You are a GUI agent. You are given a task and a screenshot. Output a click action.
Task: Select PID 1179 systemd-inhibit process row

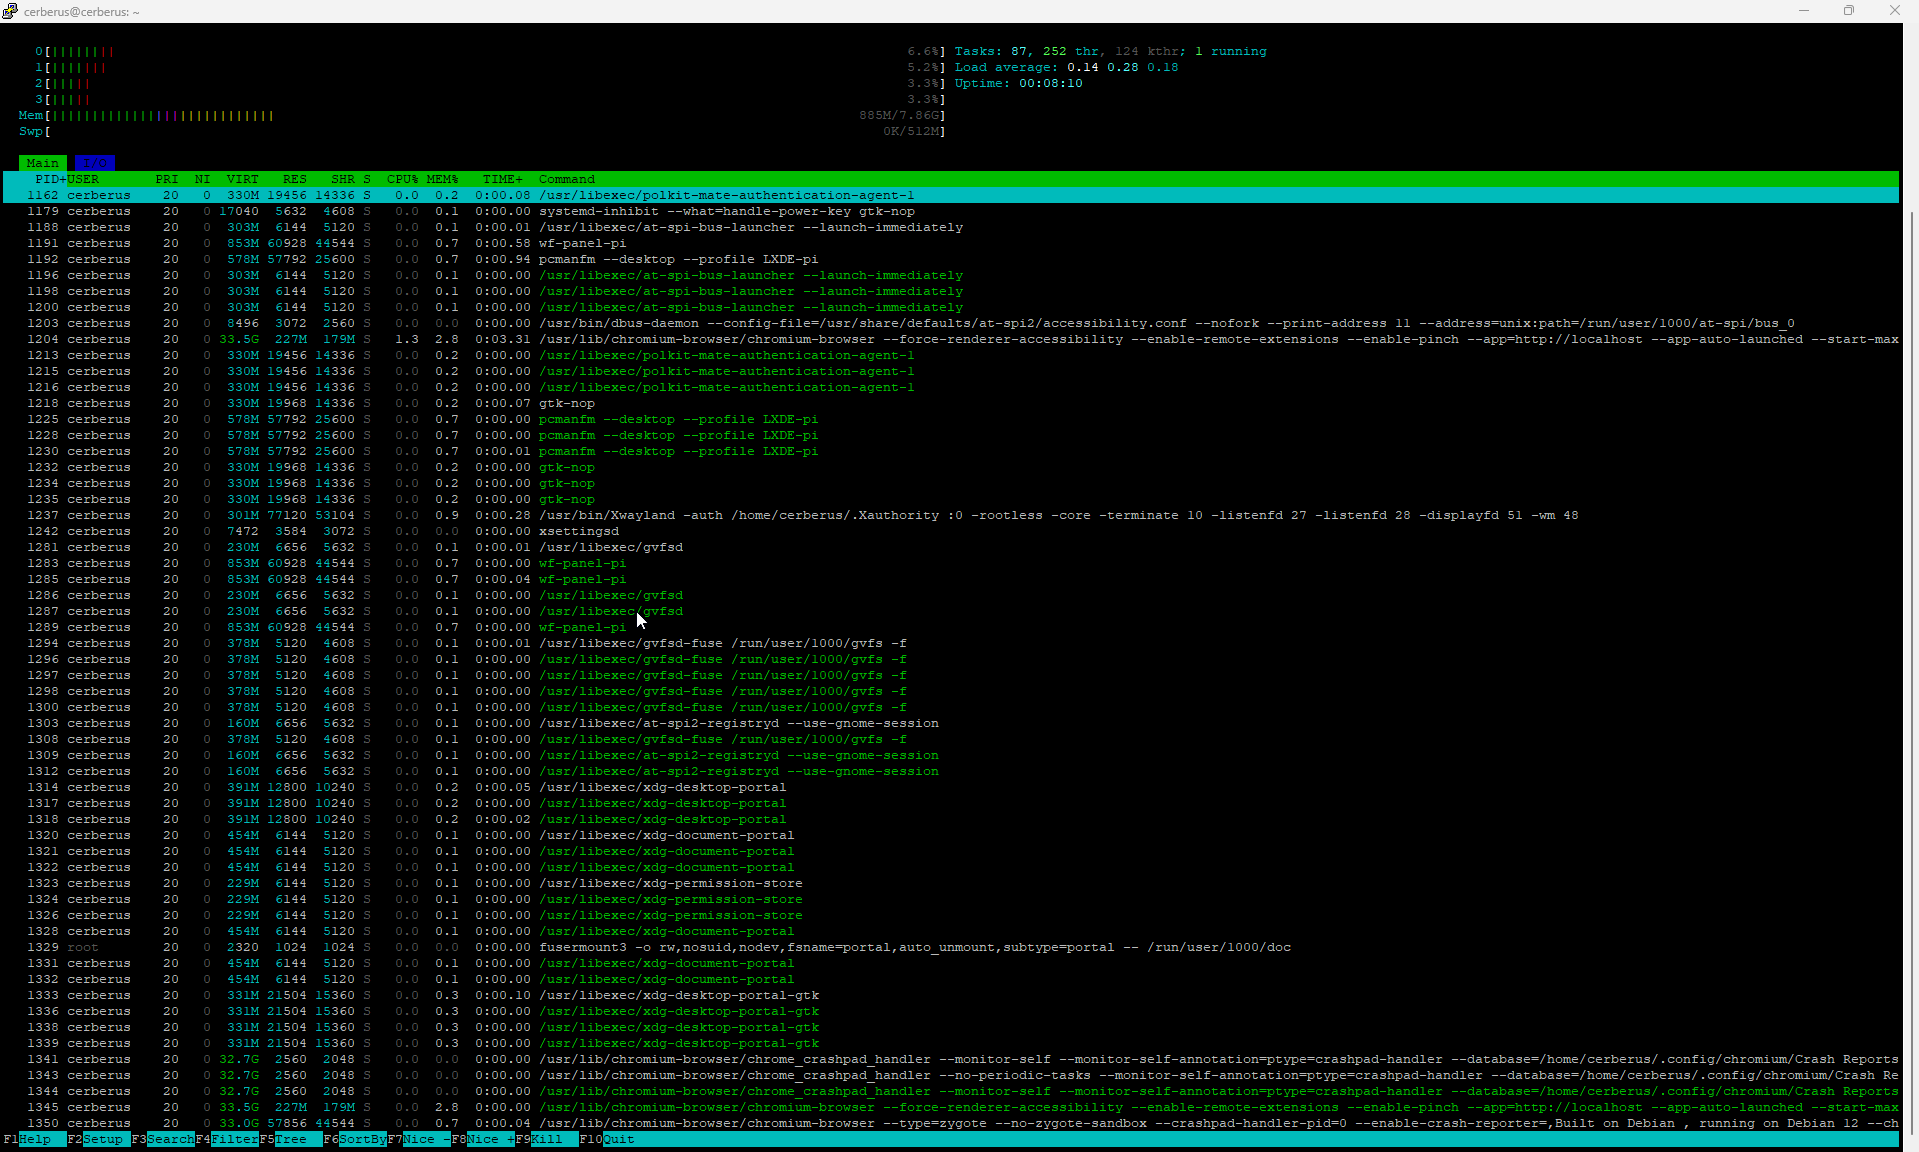click(x=950, y=211)
